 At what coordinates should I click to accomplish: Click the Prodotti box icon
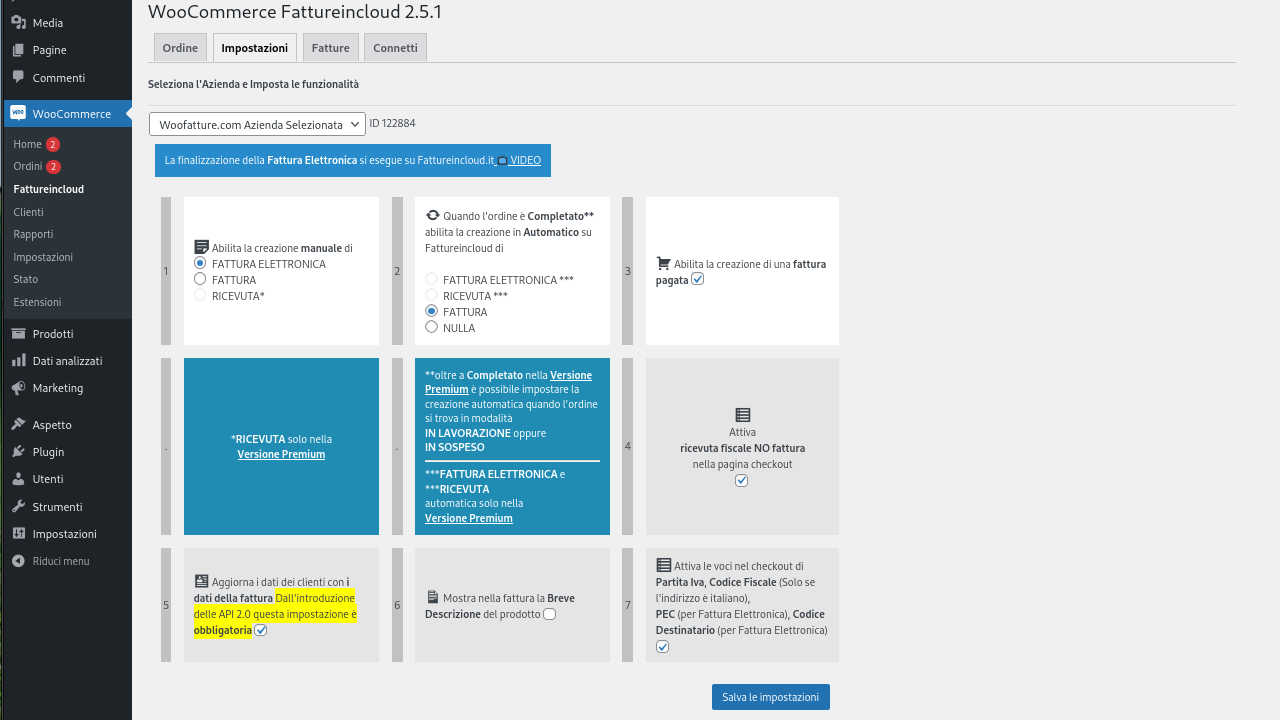pyautogui.click(x=18, y=334)
